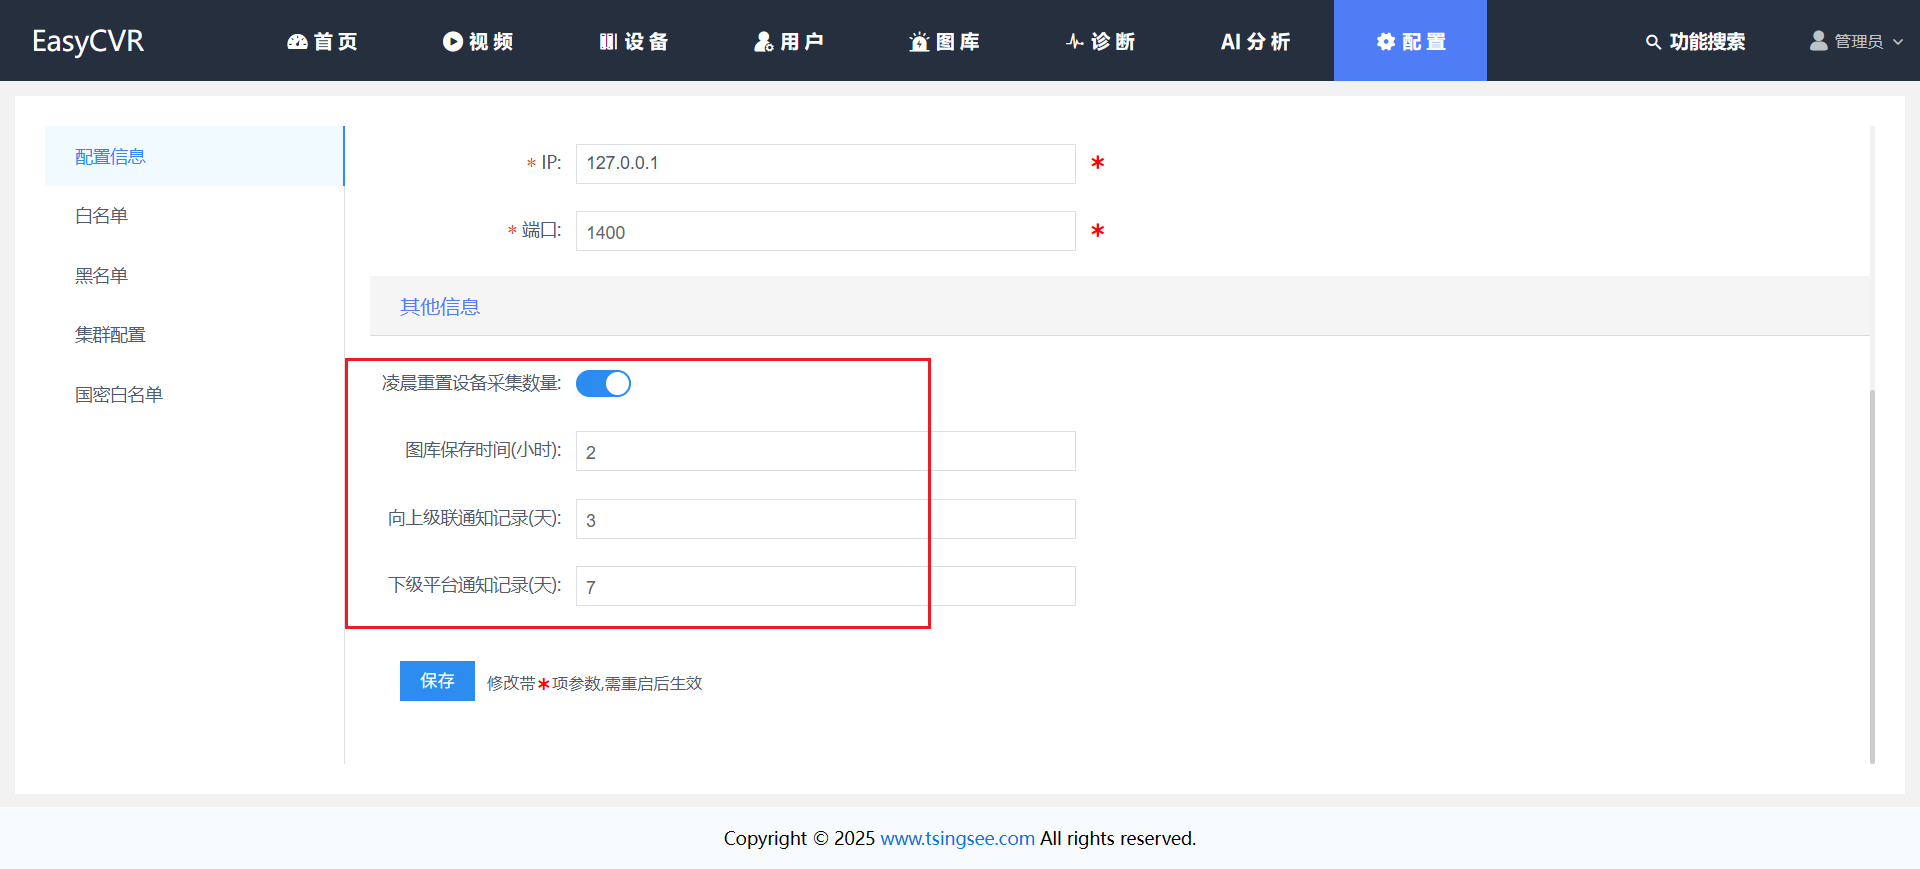Click the 管理员 username text
Screen dimensions: 1920x869
1859,42
